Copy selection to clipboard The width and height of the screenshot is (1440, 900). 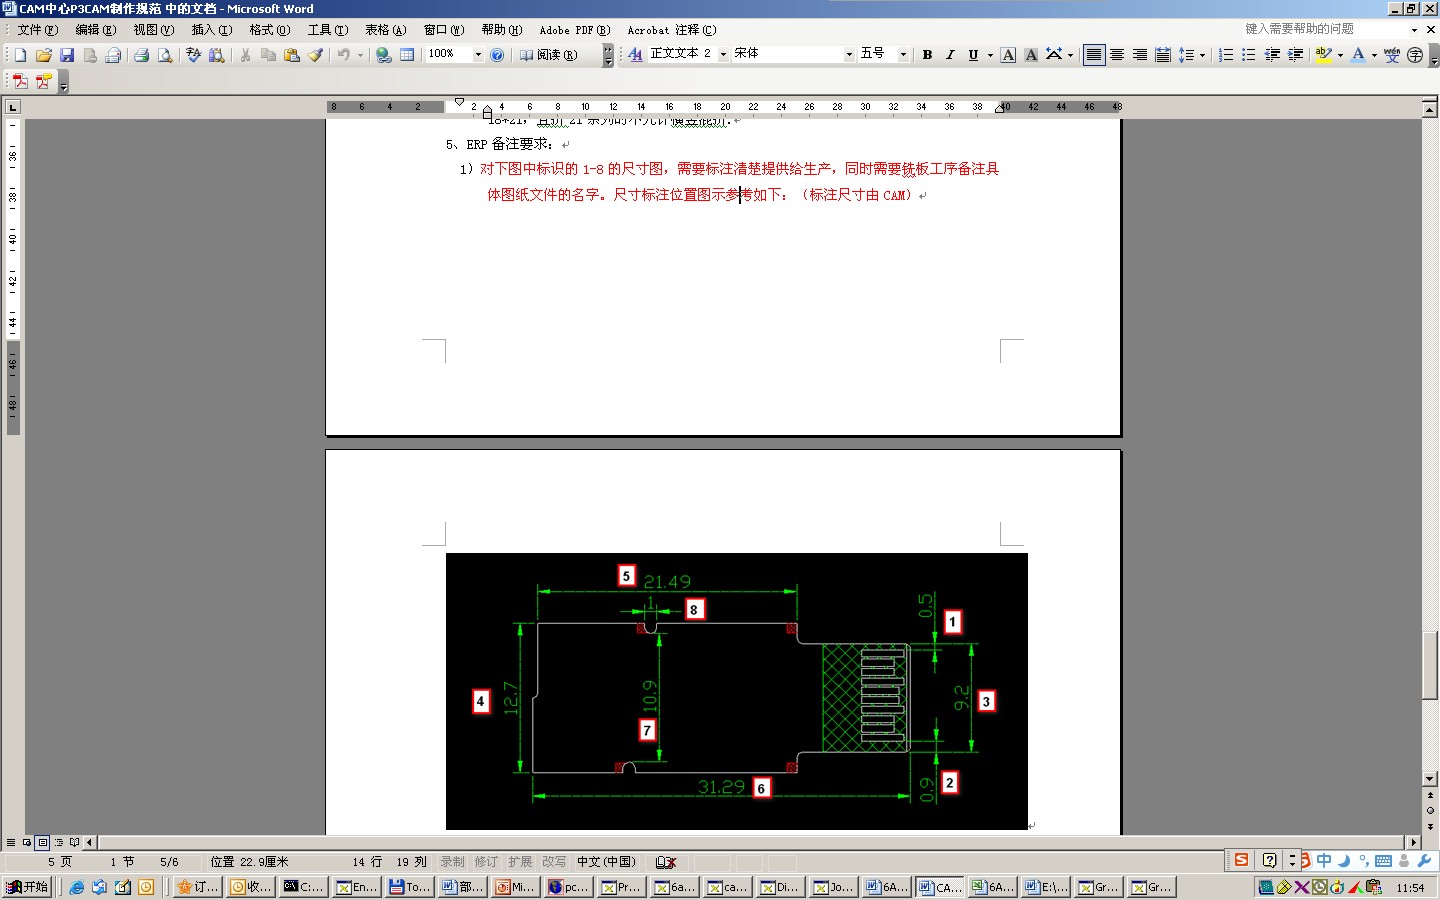coord(268,55)
